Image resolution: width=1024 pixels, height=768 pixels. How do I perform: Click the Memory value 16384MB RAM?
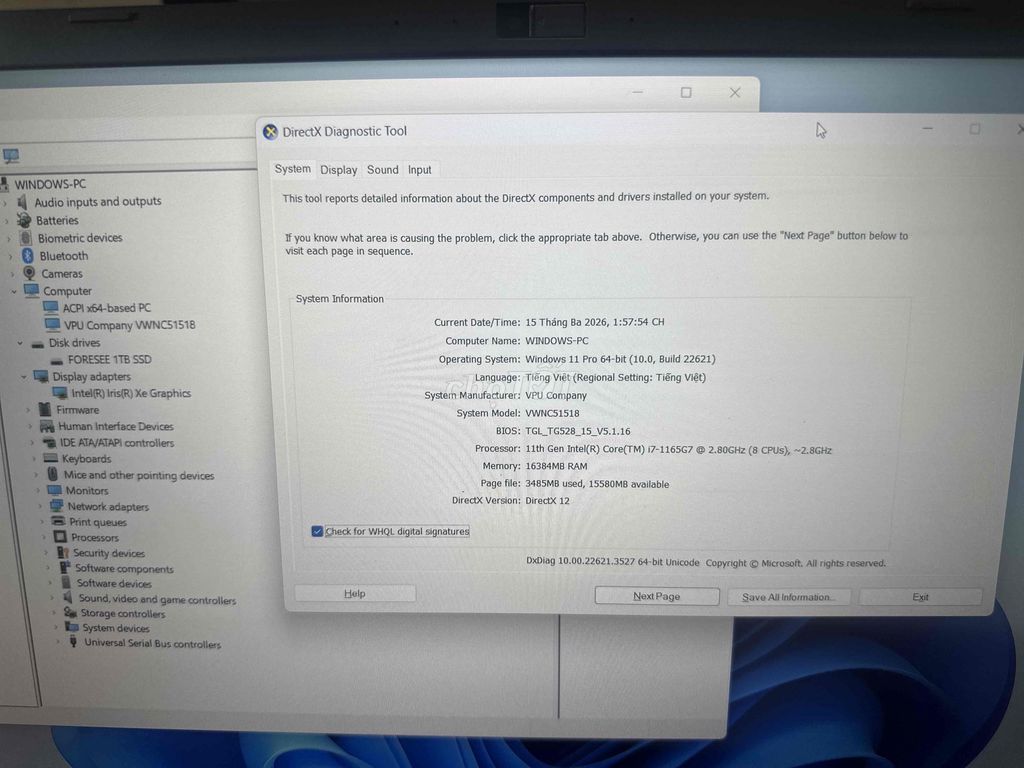(x=556, y=466)
